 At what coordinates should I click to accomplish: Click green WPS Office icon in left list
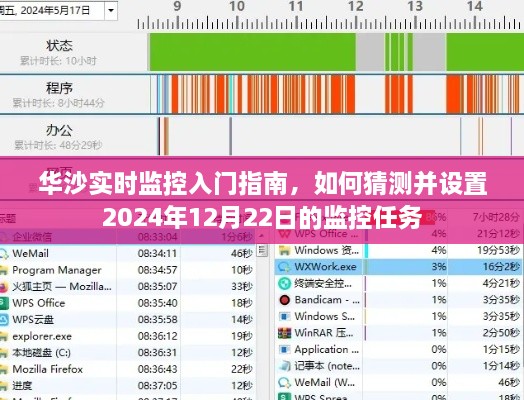4,303
